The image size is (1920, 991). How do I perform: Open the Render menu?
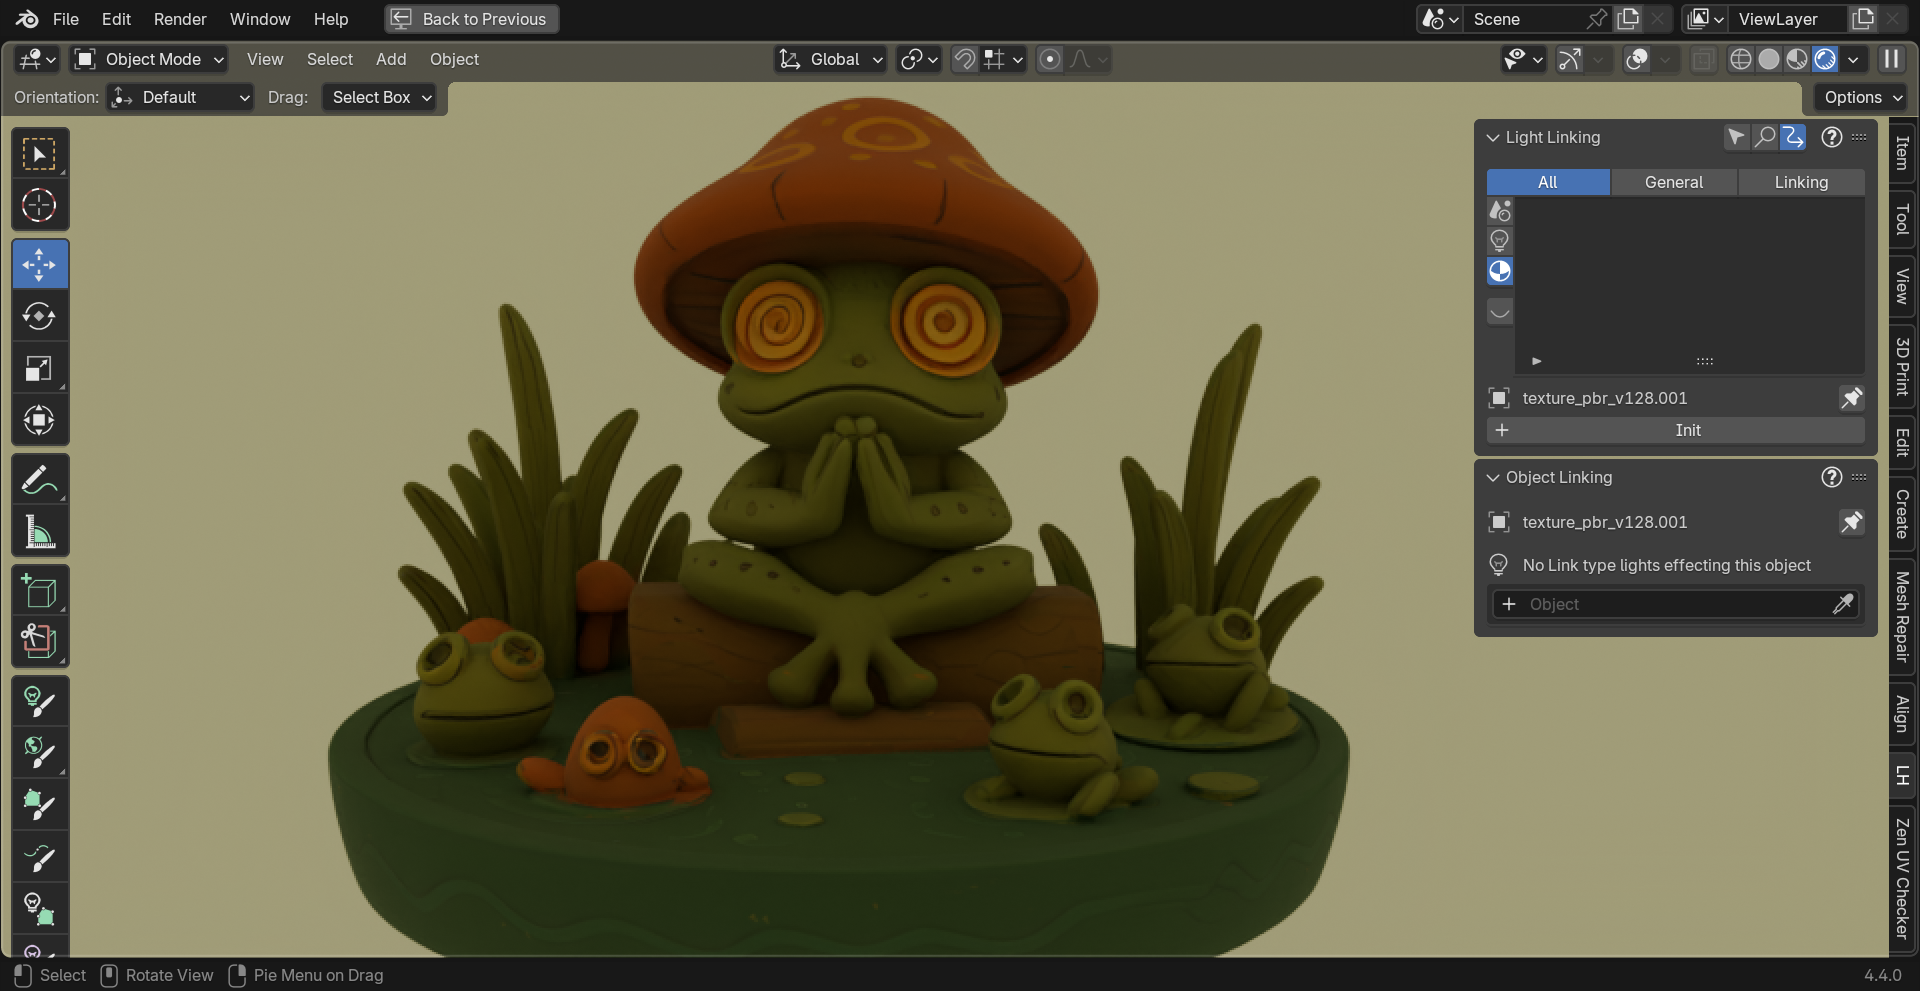tap(180, 19)
